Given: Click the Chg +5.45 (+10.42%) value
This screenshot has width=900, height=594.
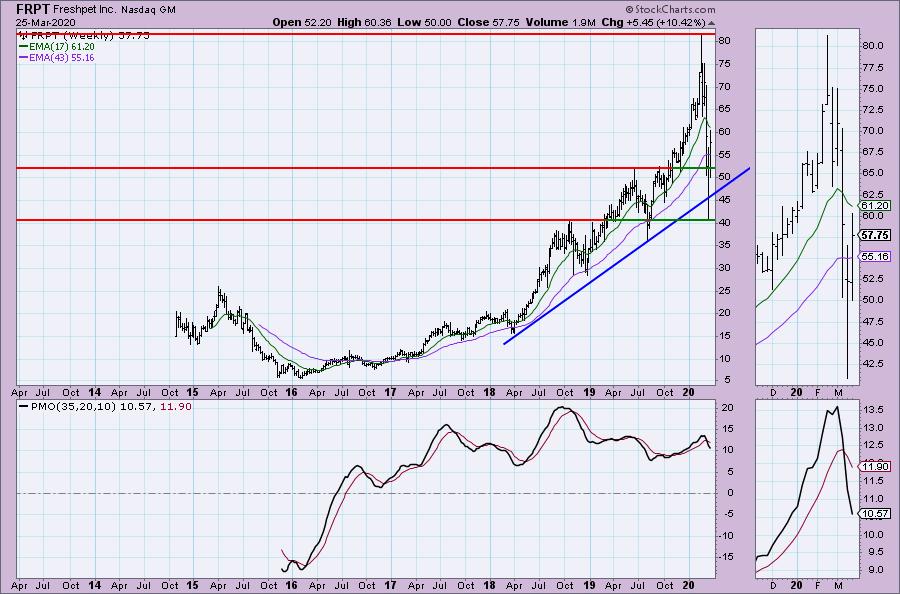Looking at the screenshot, I should click(x=653, y=22).
